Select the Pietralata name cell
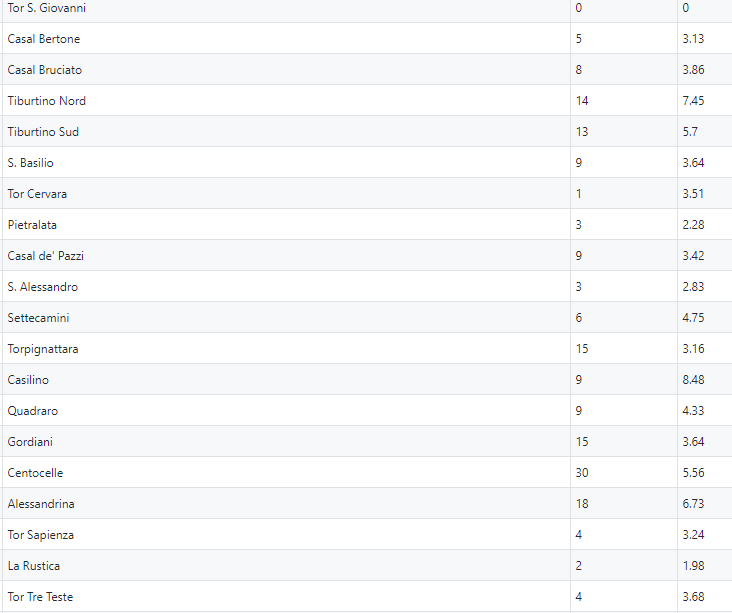This screenshot has height=613, width=732. click(32, 225)
